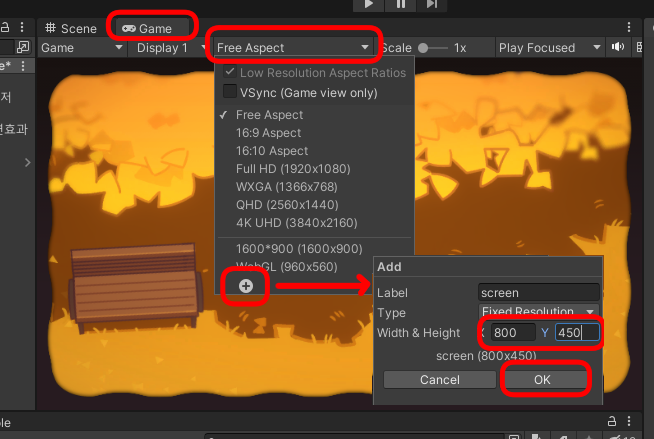Click the lock icon in the lower panel
This screenshot has height=439, width=654.
611,421
